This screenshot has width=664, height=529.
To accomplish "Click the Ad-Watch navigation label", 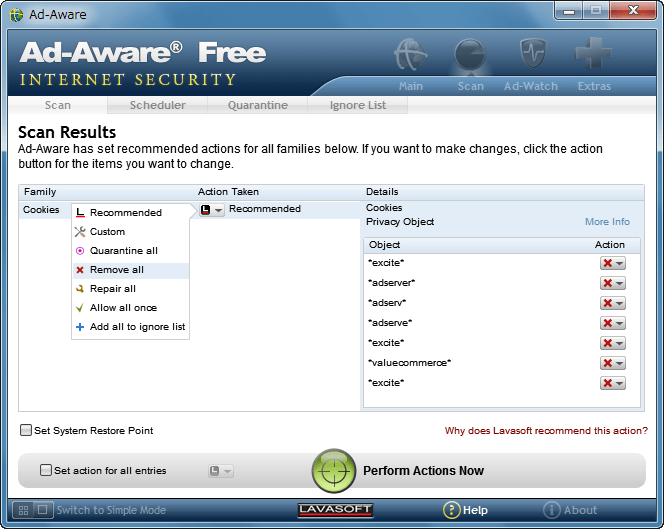I will [x=531, y=86].
